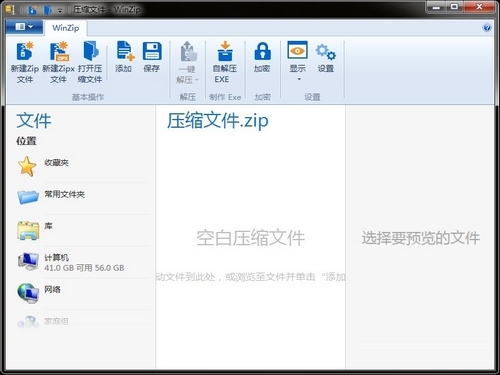Image resolution: width=500 pixels, height=375 pixels.
Task: Select 网络 network location
Action: pos(83,293)
